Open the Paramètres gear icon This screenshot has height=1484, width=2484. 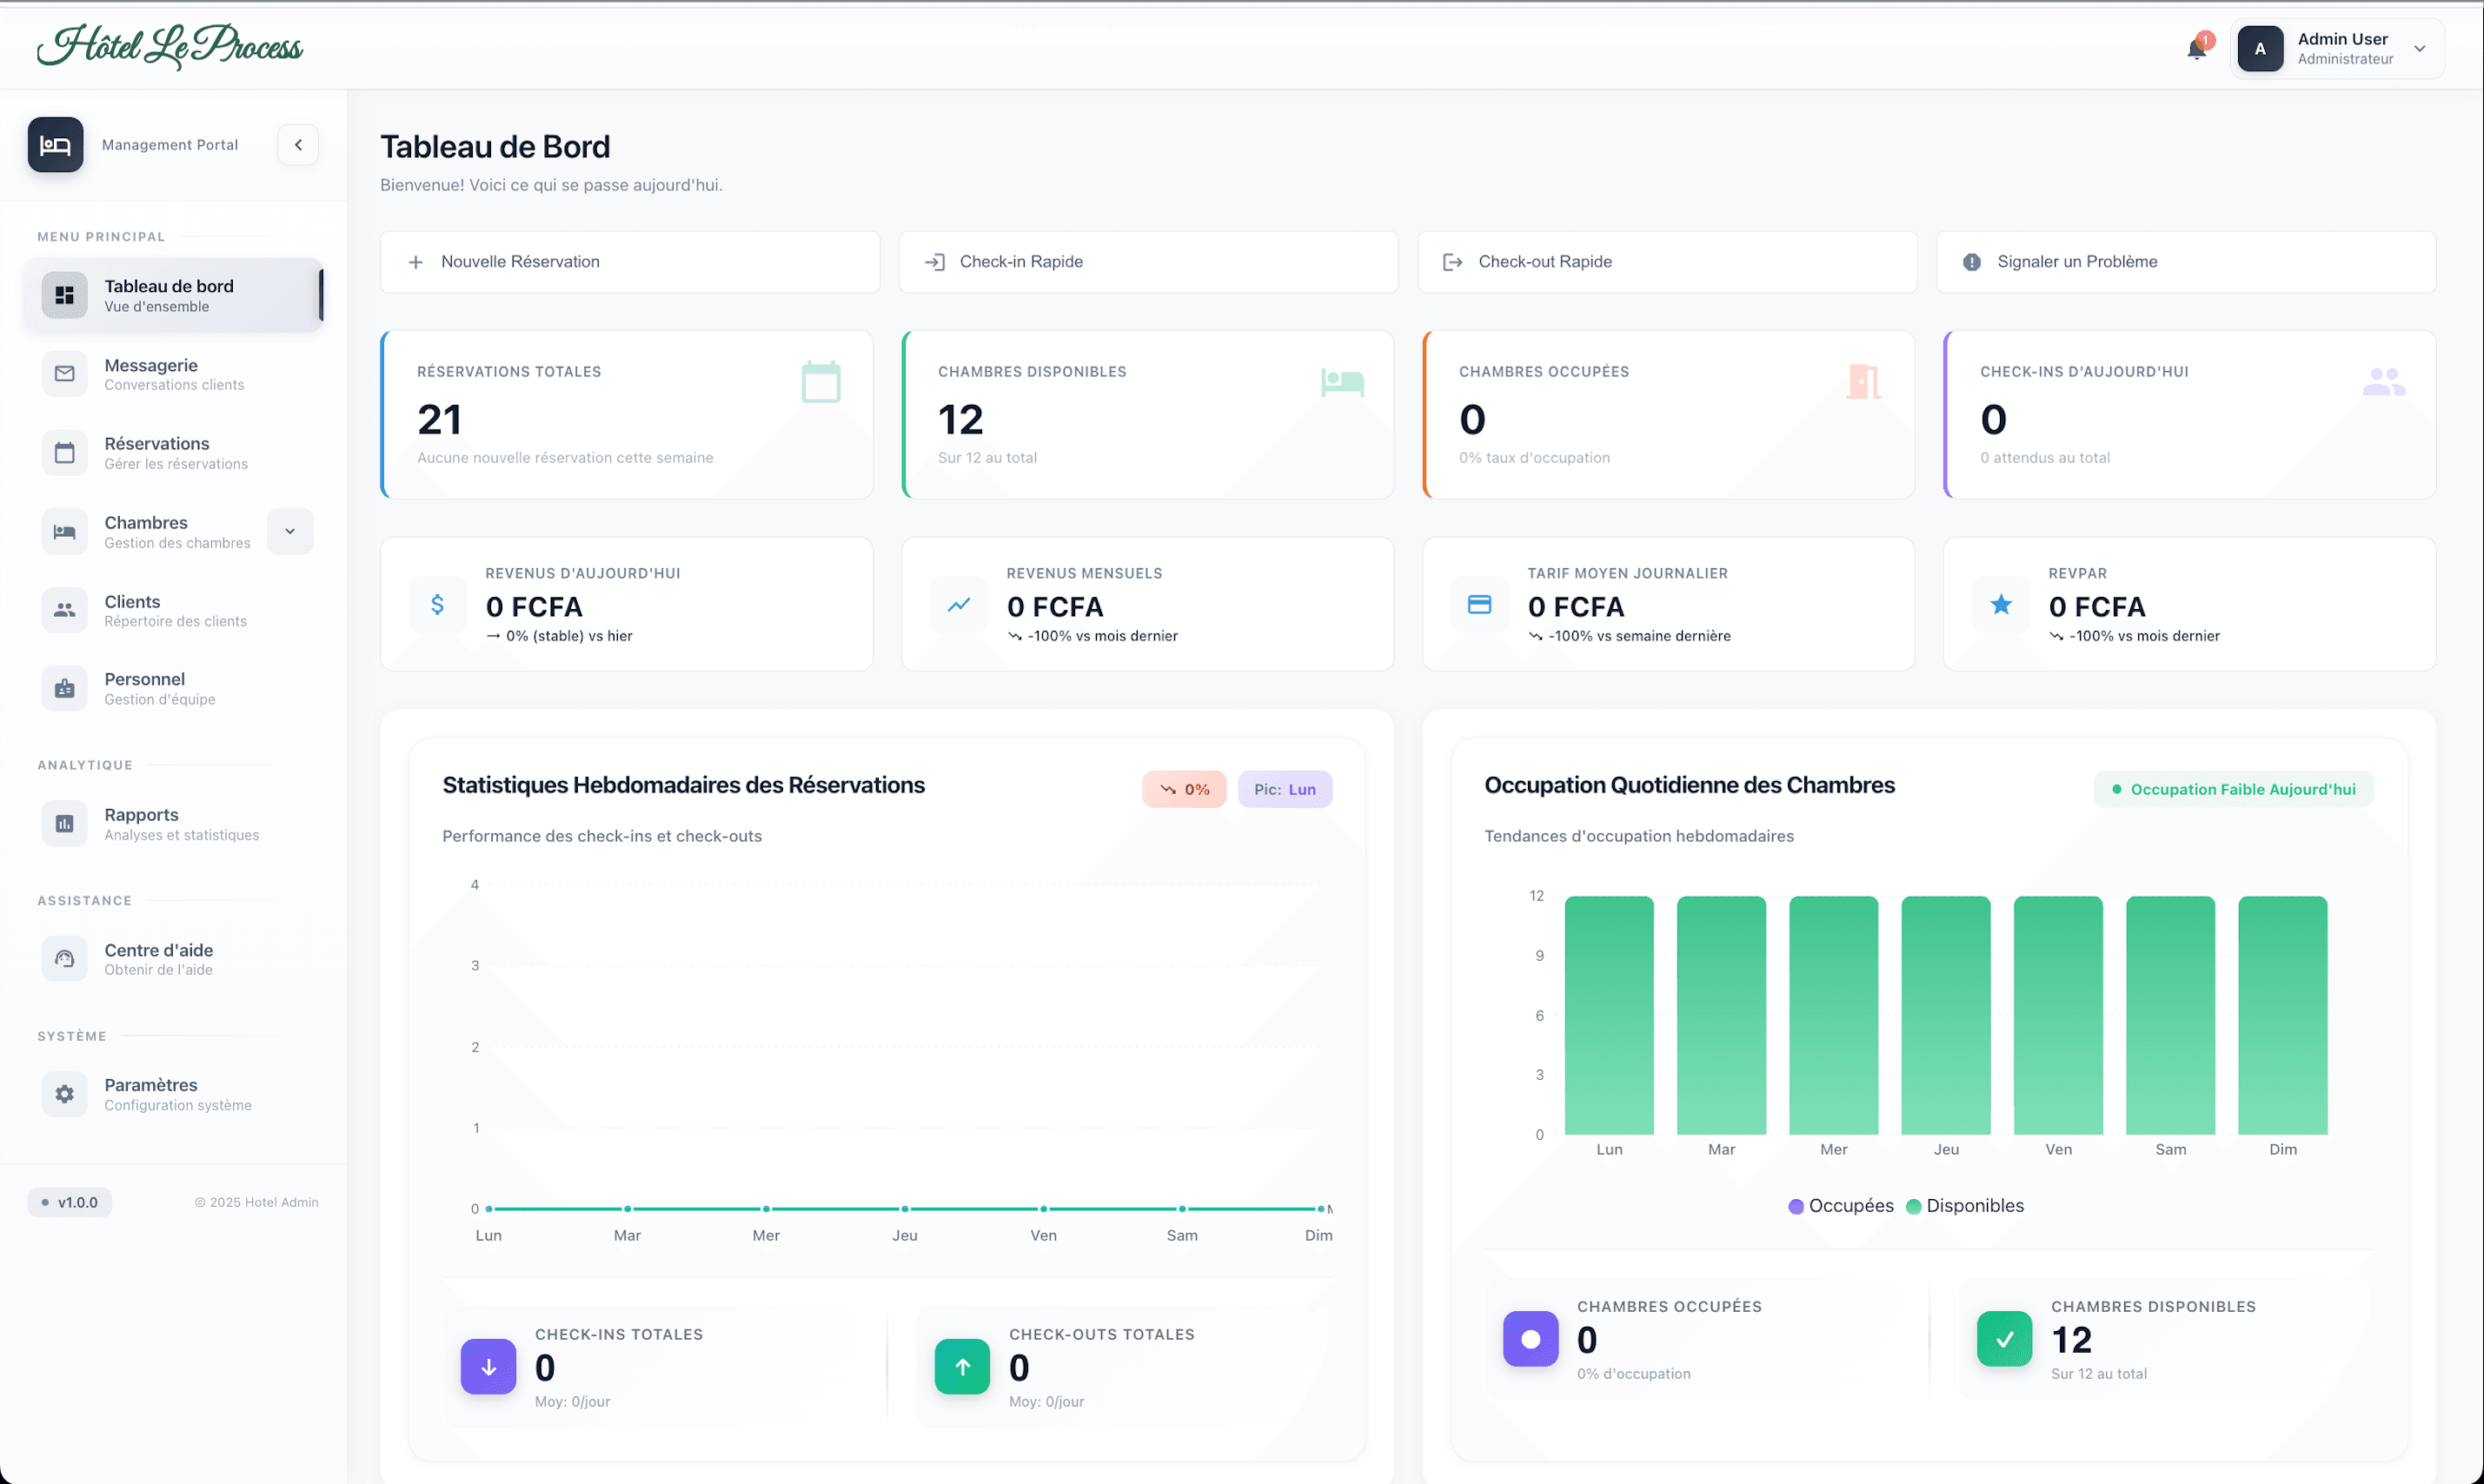[64, 1093]
